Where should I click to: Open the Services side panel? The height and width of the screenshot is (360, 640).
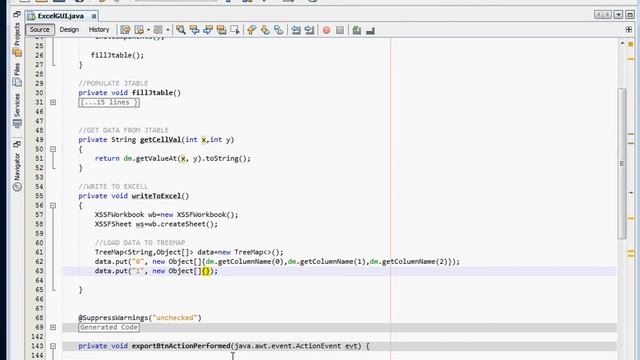17,111
